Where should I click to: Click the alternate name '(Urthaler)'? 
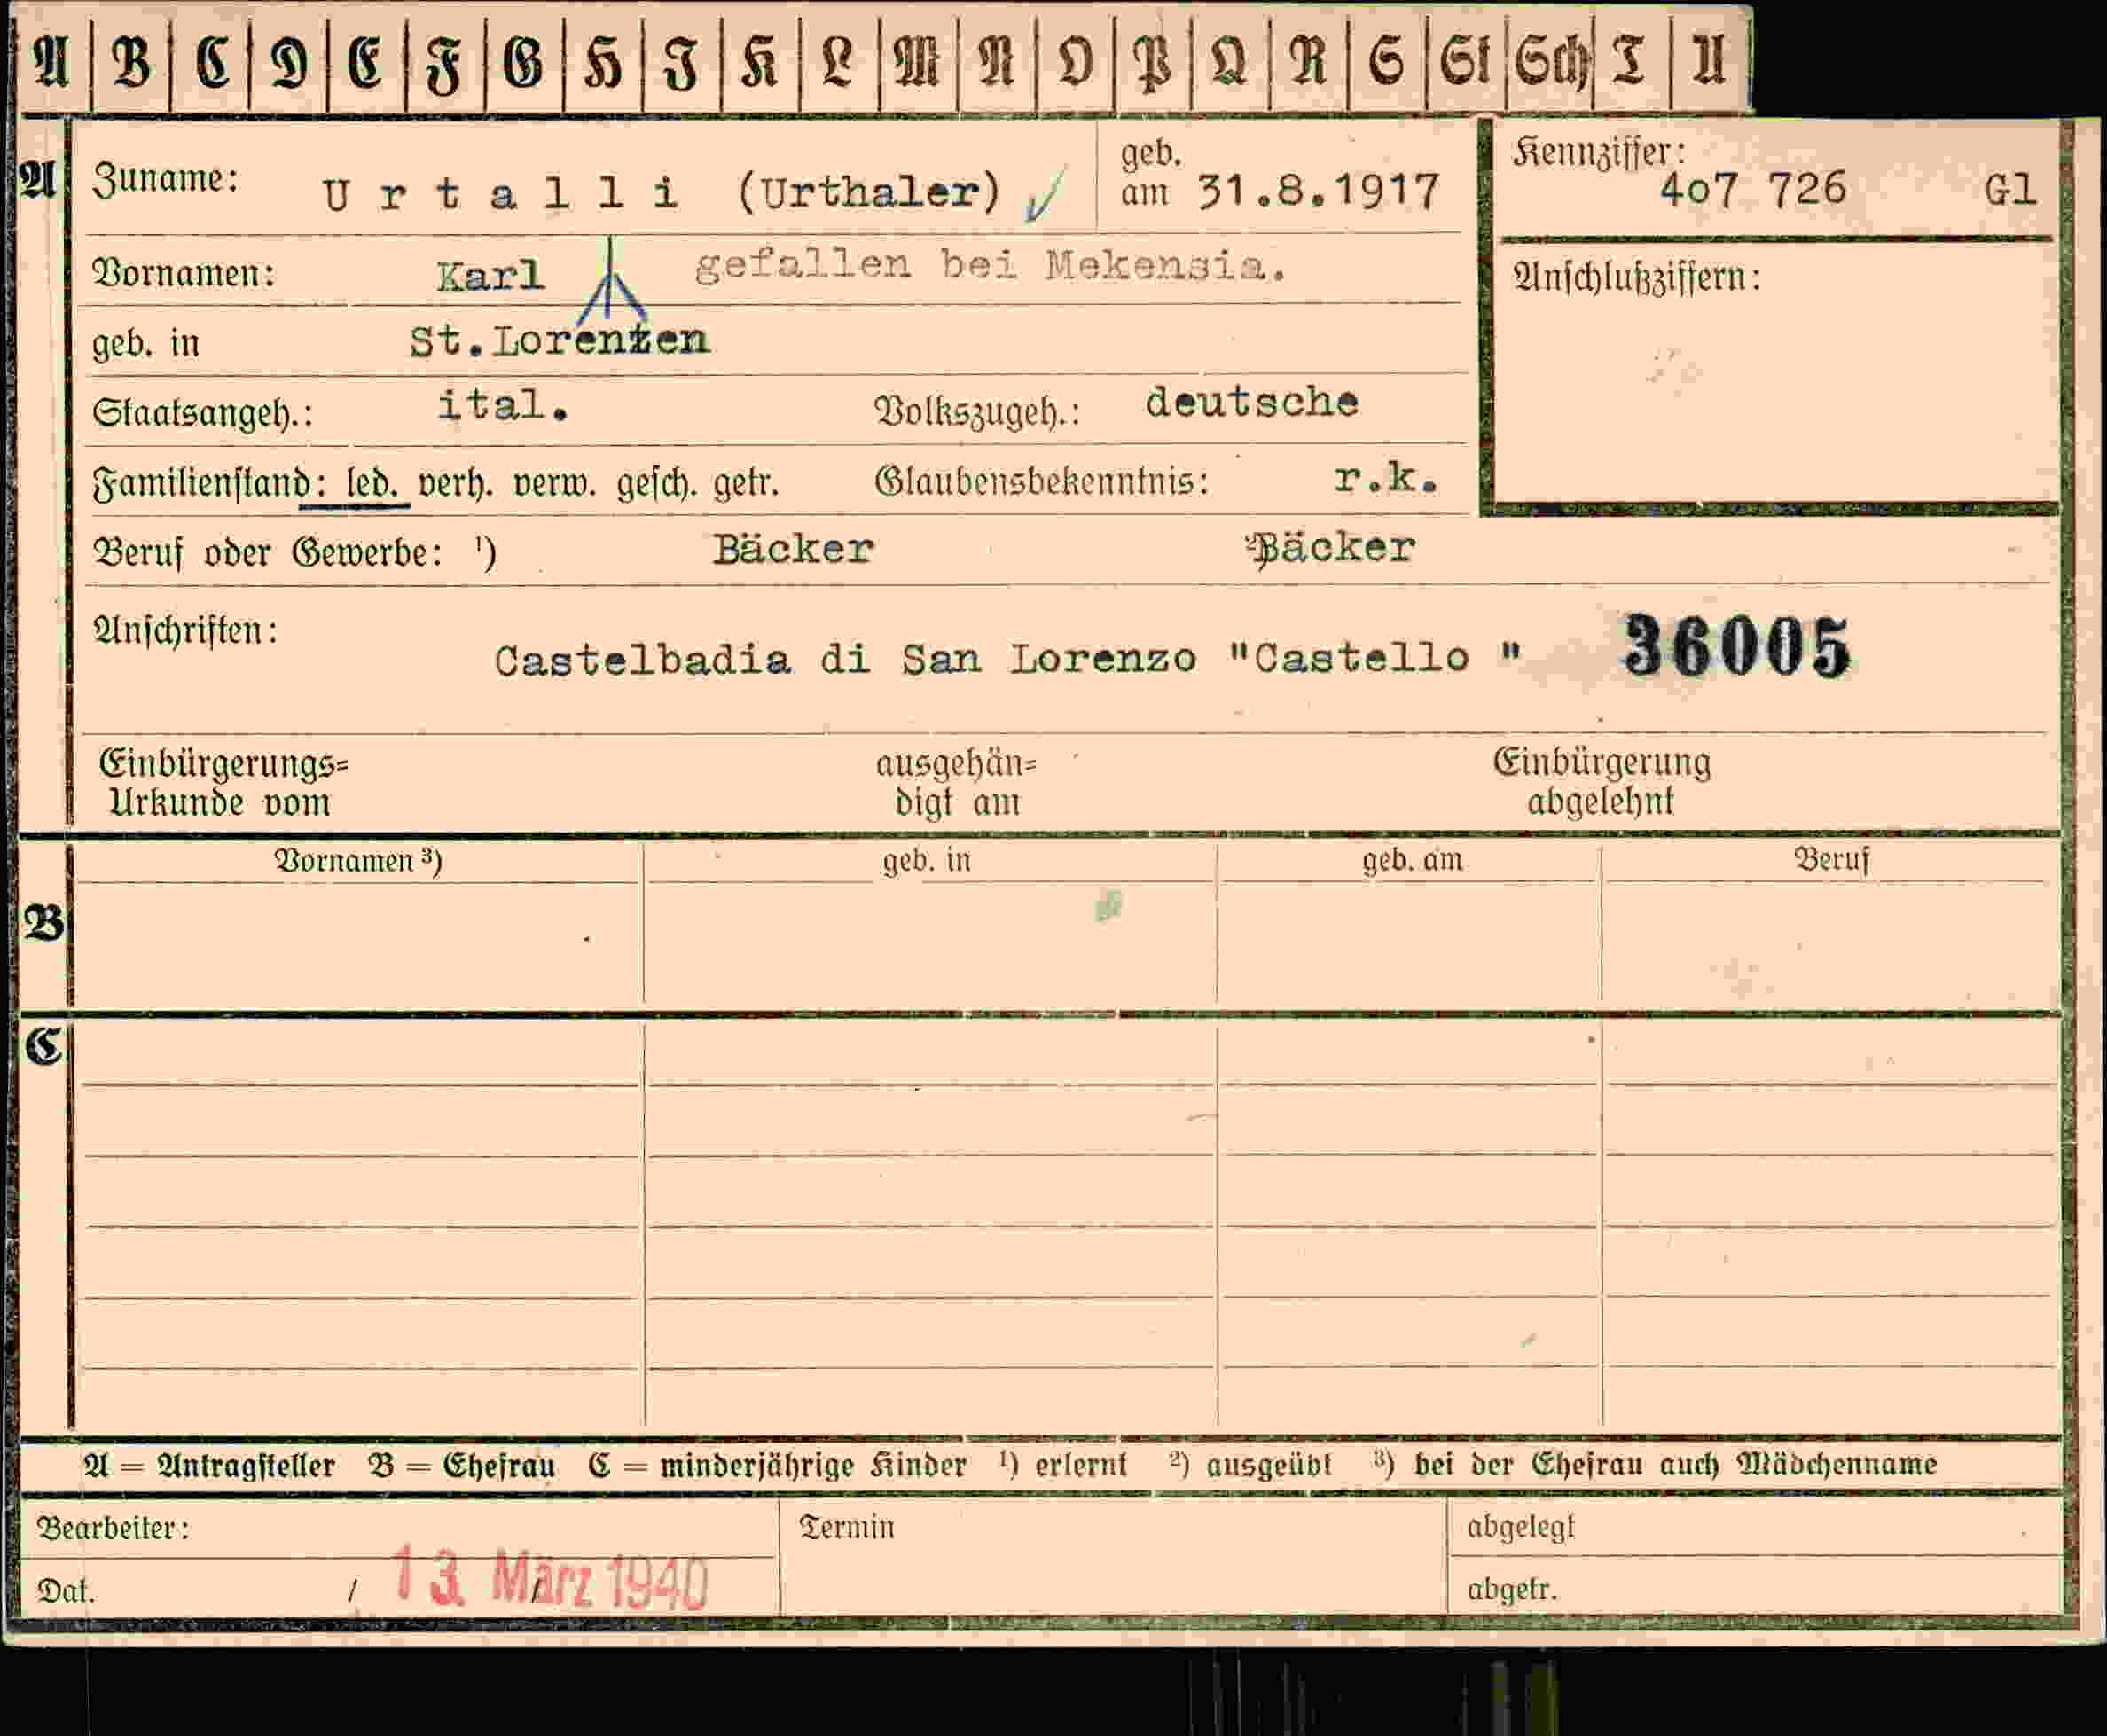(869, 192)
